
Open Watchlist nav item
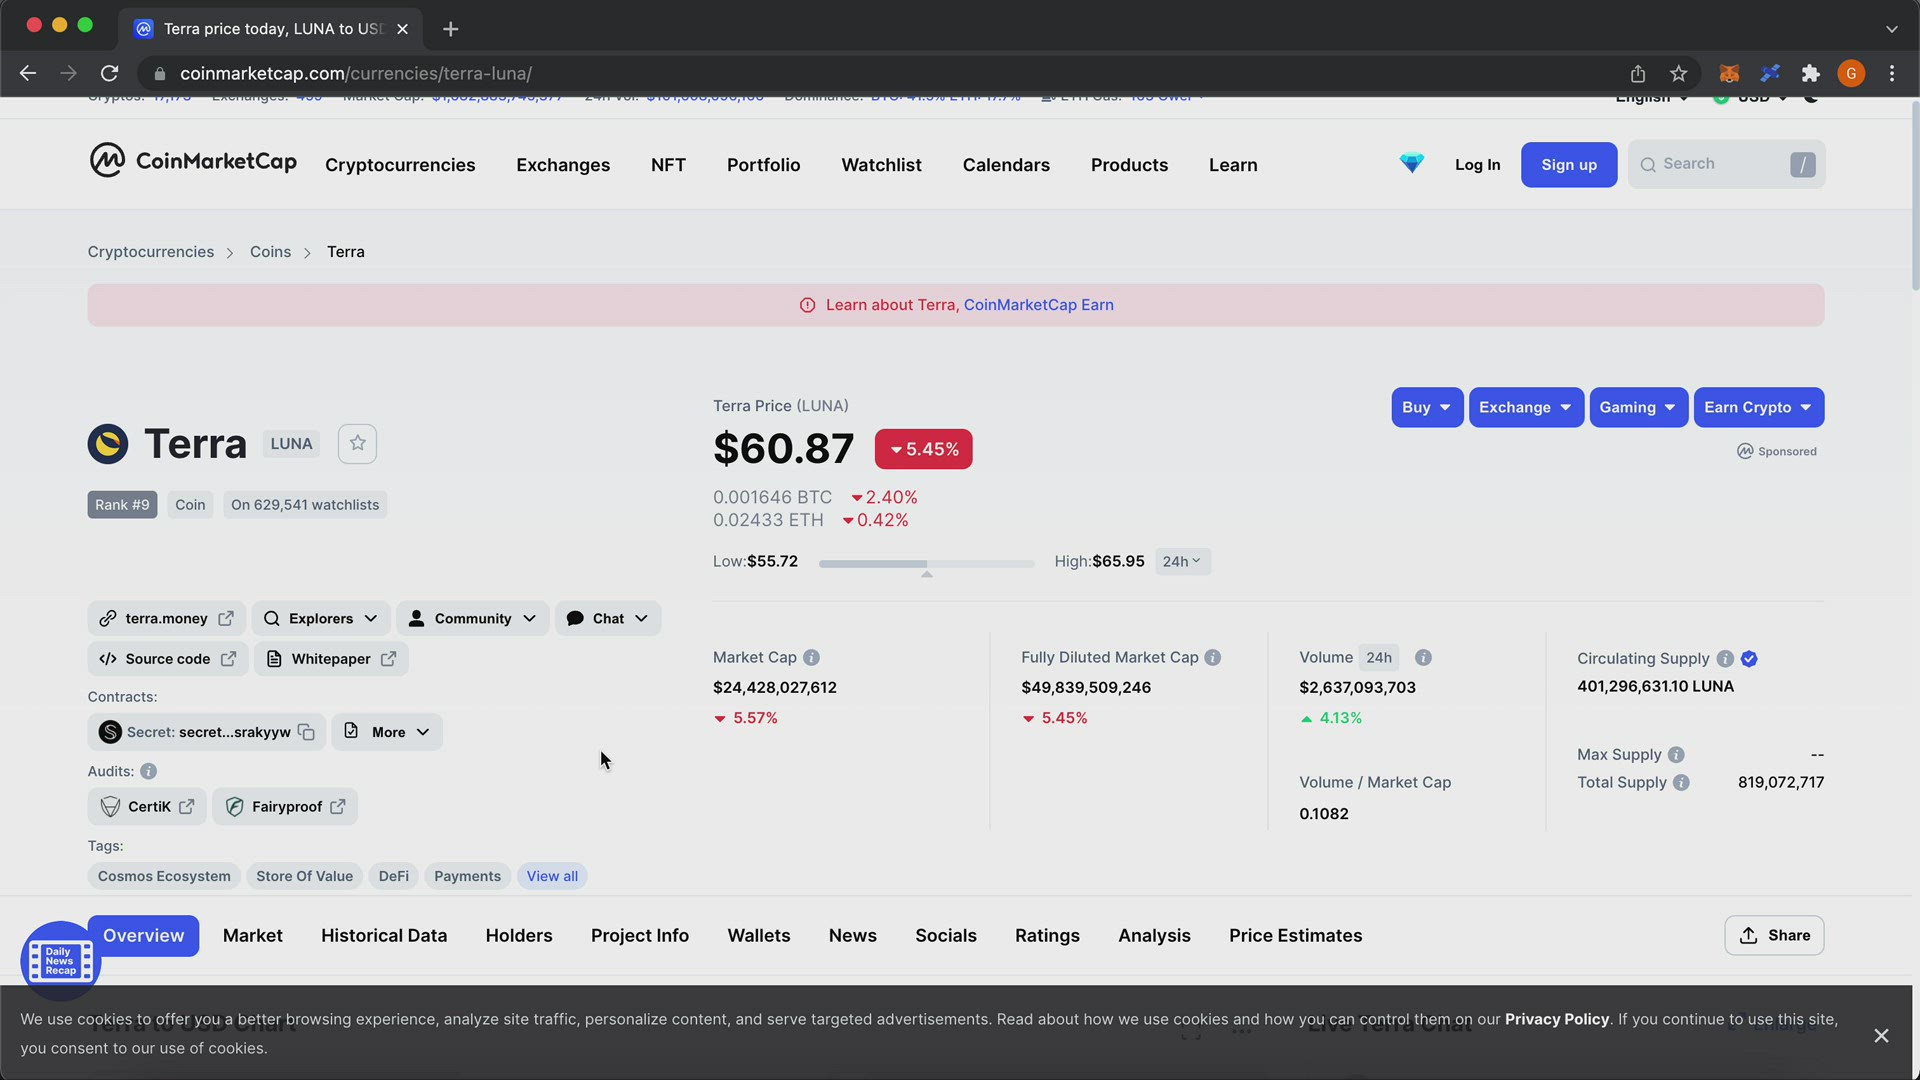[x=881, y=165]
